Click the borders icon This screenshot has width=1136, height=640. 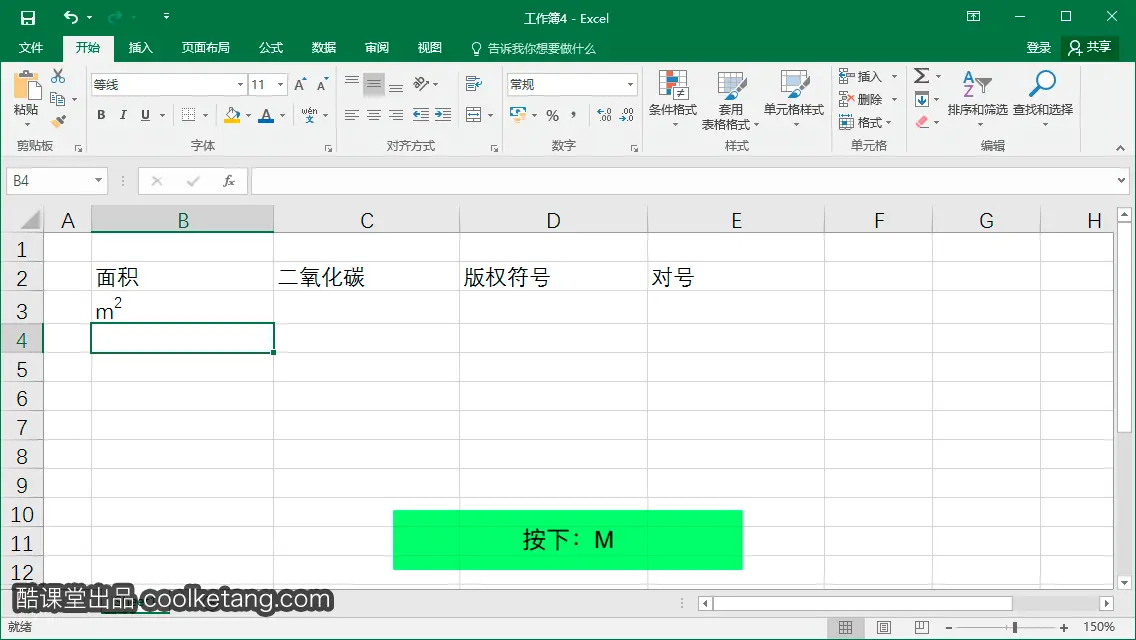pos(188,115)
